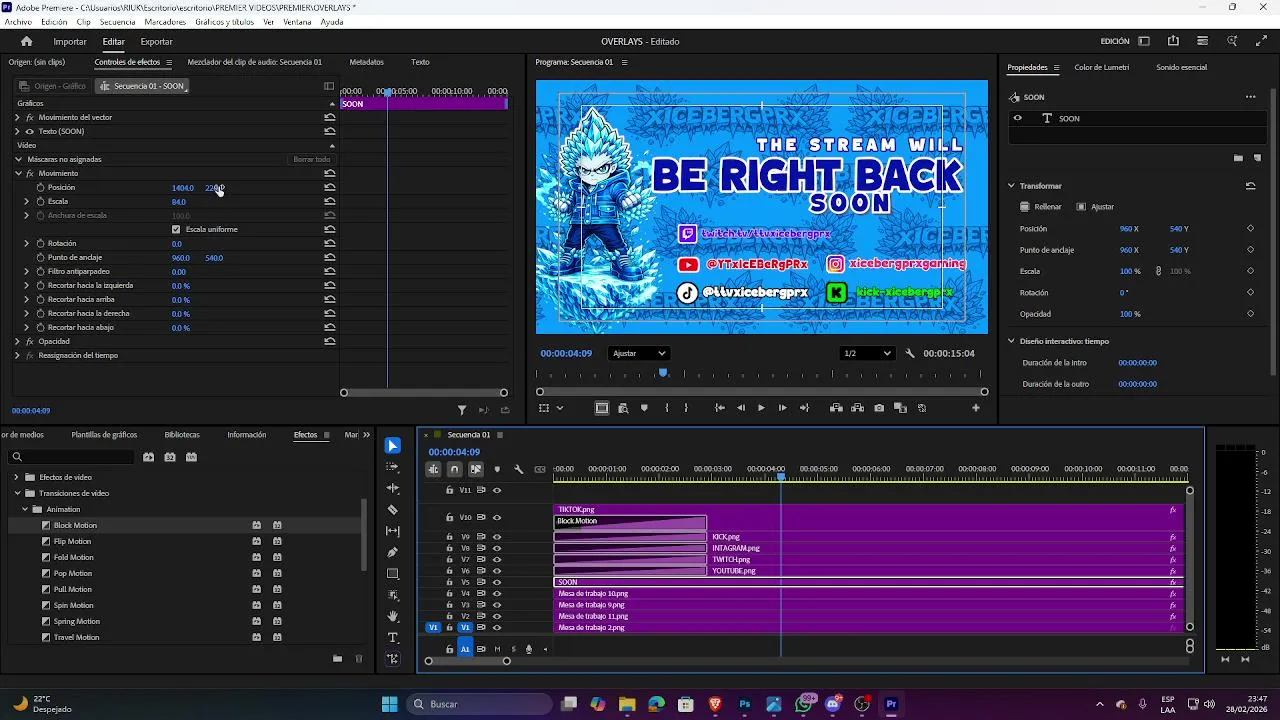Click Rellenar button in Transformar
This screenshot has height=720, width=1280.
1040,207
